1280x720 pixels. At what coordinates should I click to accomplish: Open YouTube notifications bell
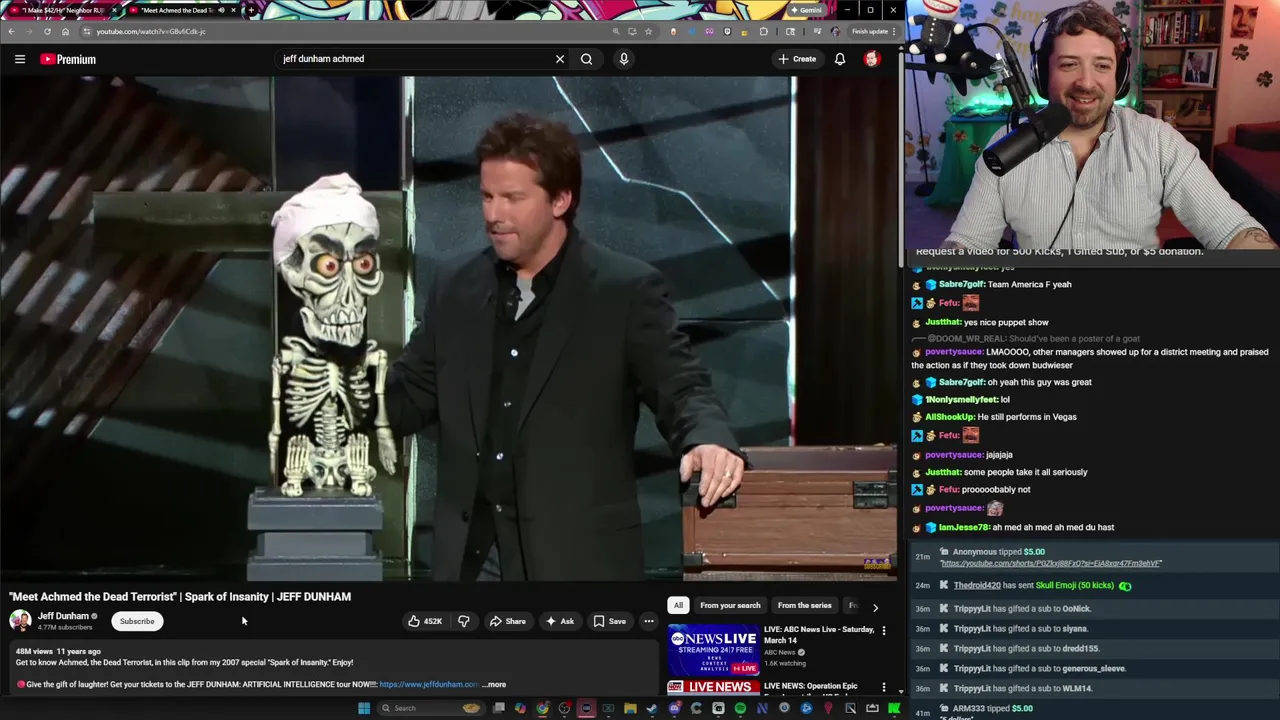840,59
